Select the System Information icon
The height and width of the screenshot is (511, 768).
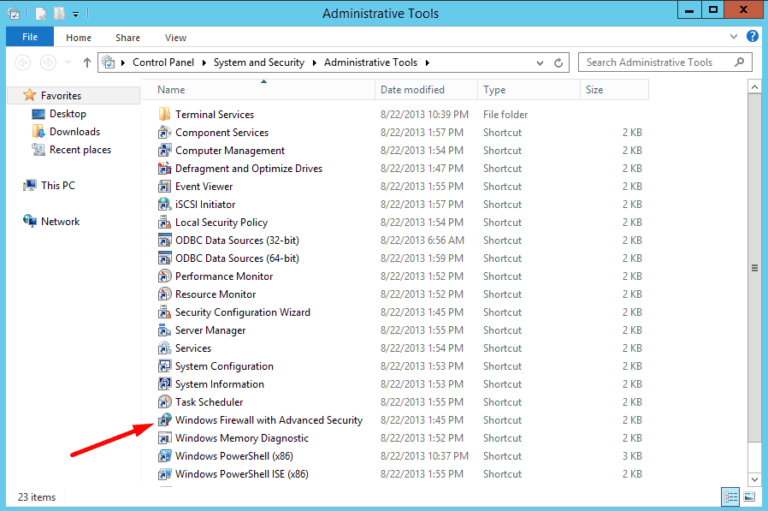(165, 384)
